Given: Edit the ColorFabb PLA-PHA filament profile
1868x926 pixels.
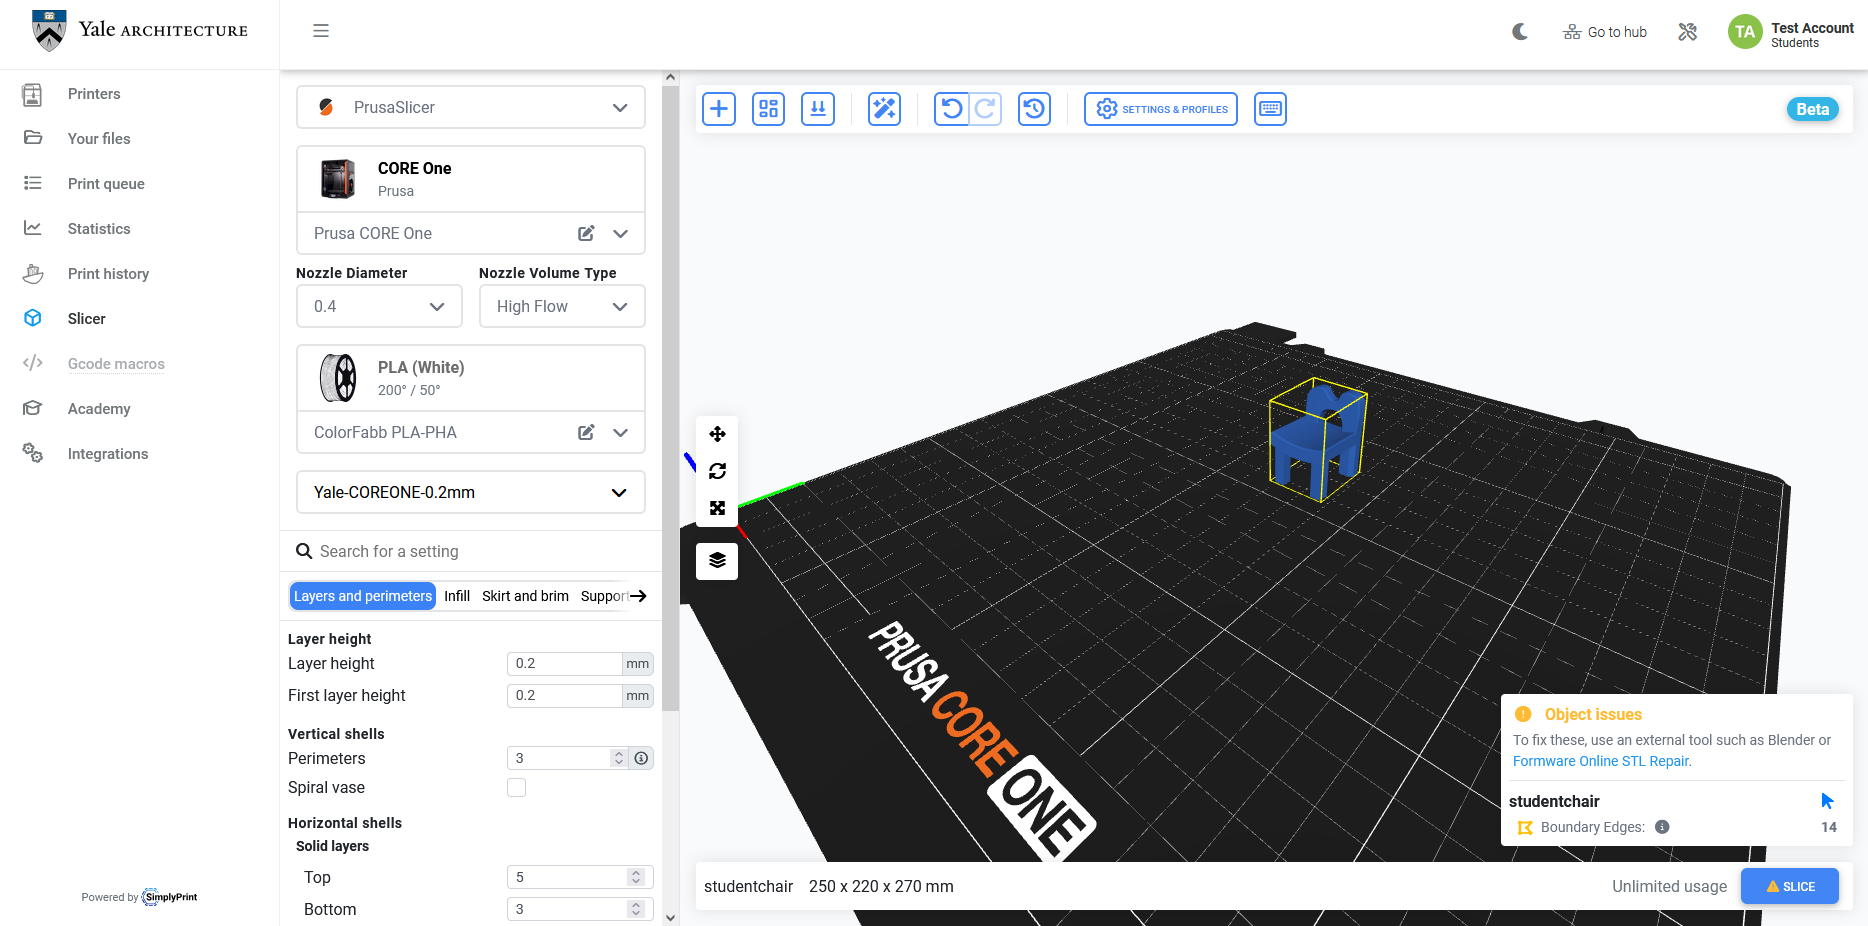Looking at the screenshot, I should click(x=586, y=432).
